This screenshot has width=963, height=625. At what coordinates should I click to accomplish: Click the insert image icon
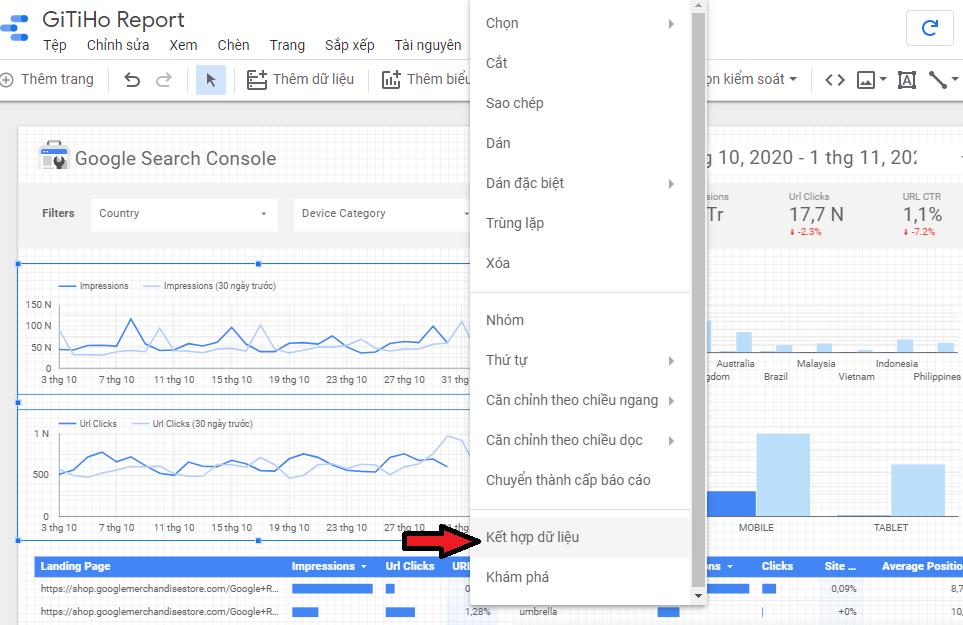pos(866,80)
